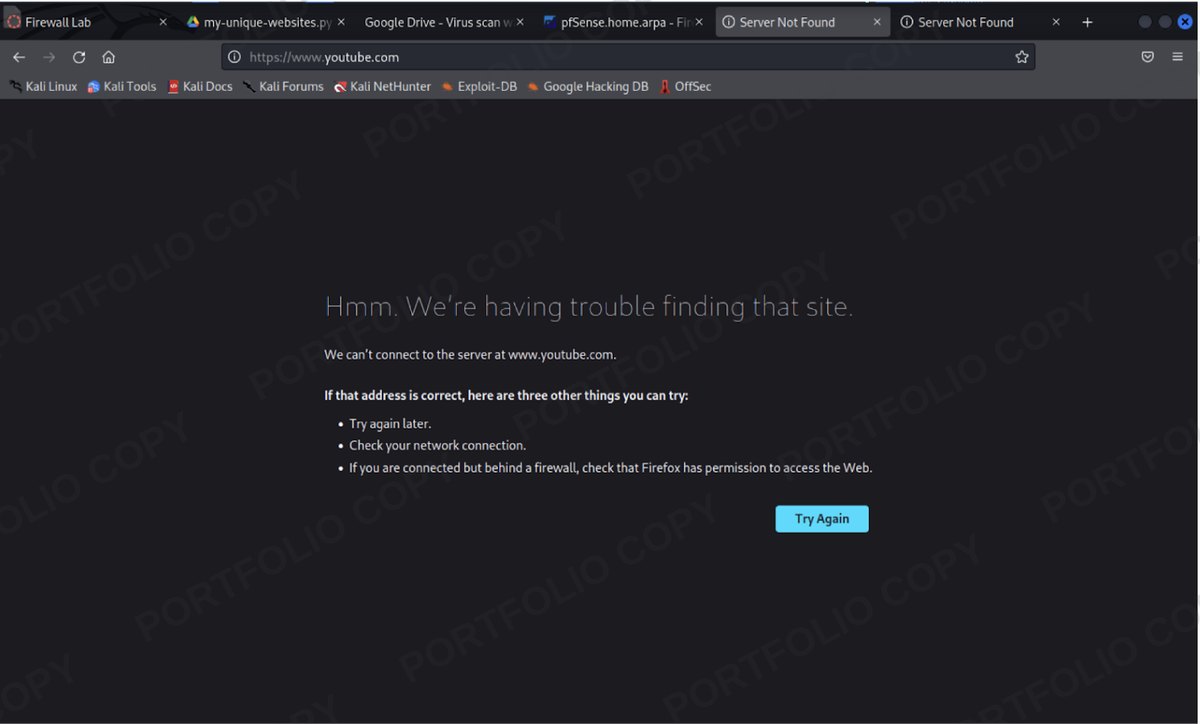Image resolution: width=1200 pixels, height=724 pixels.
Task: Close the active Server Not Found tab
Action: click(877, 22)
